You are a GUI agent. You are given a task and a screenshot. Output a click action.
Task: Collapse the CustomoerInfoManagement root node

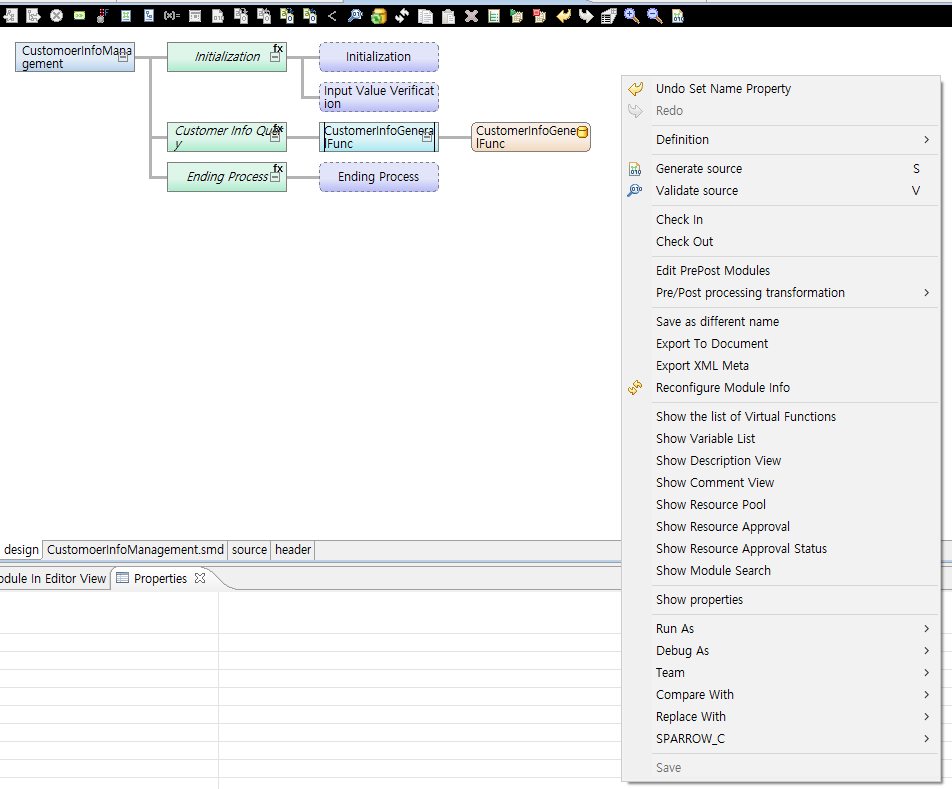[x=123, y=58]
